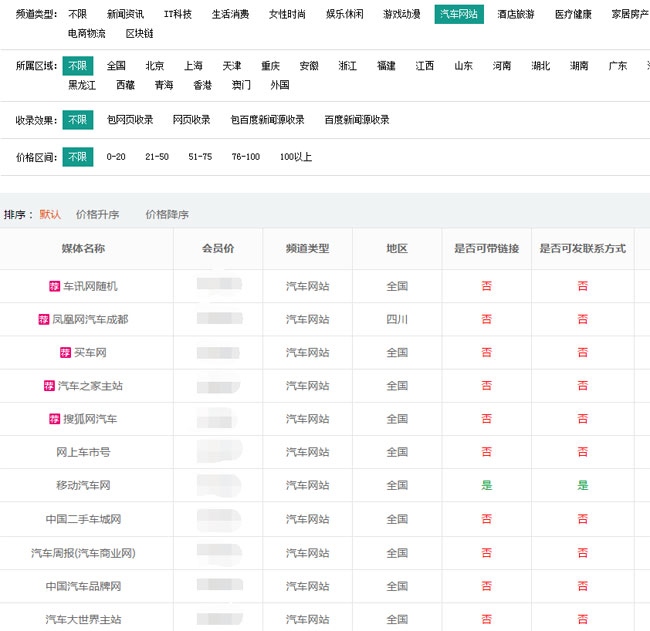Image resolution: width=650 pixels, height=631 pixels.
Task: Choose the 西藏 region filter
Action: click(x=125, y=85)
